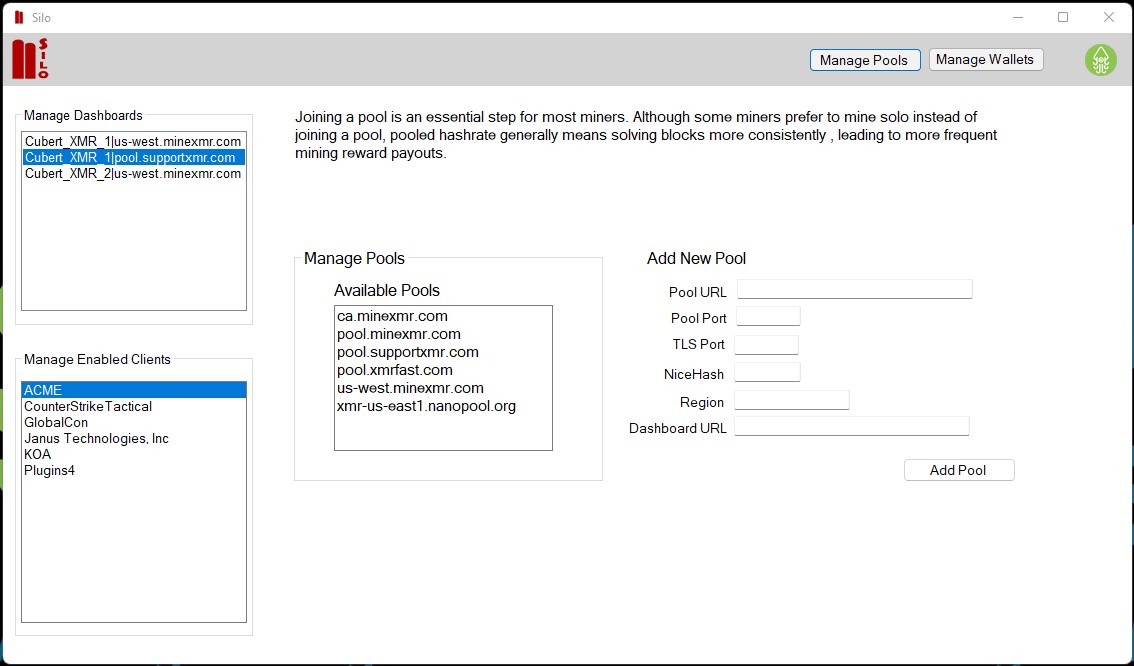Click the Dashboard URL field
Image resolution: width=1134 pixels, height=666 pixels.
[x=851, y=427]
